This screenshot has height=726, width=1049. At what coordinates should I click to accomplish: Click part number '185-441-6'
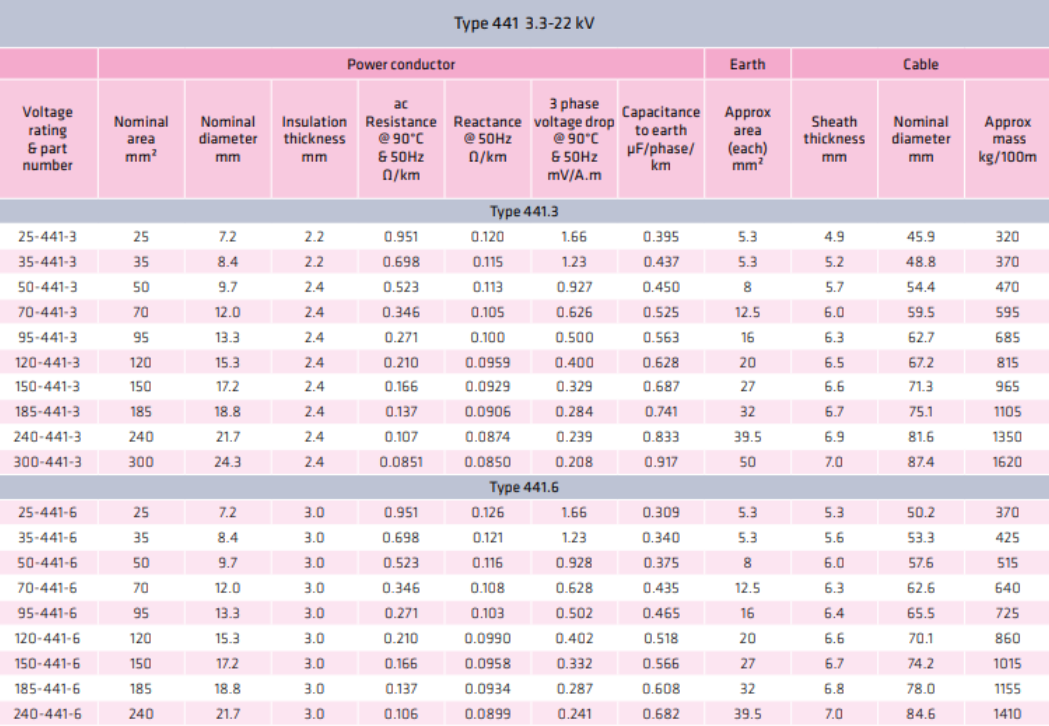(47, 689)
